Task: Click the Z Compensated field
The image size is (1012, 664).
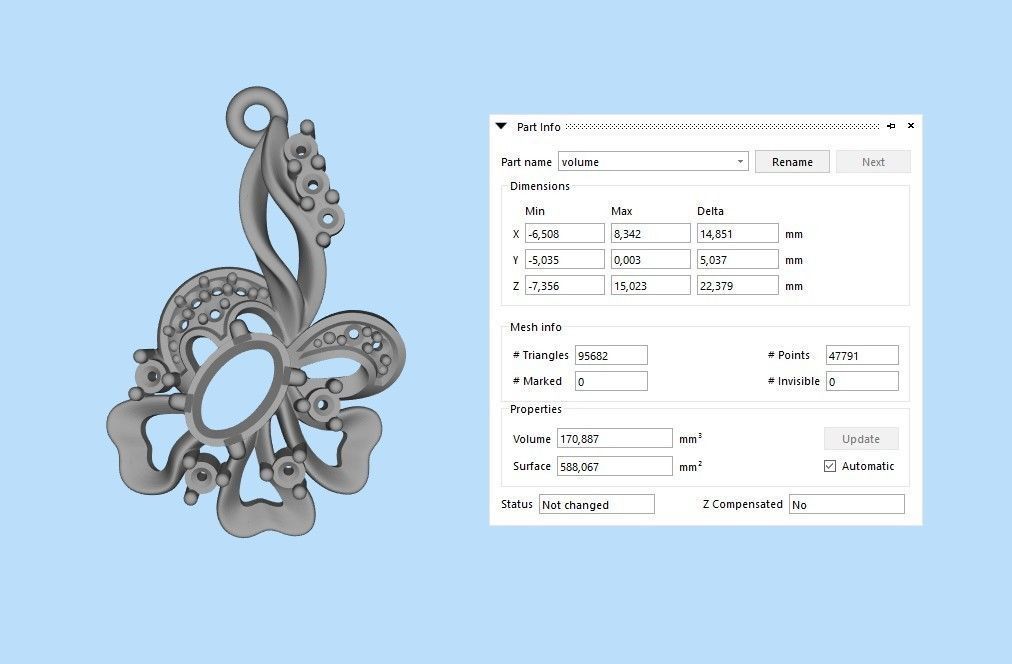Action: click(x=847, y=504)
